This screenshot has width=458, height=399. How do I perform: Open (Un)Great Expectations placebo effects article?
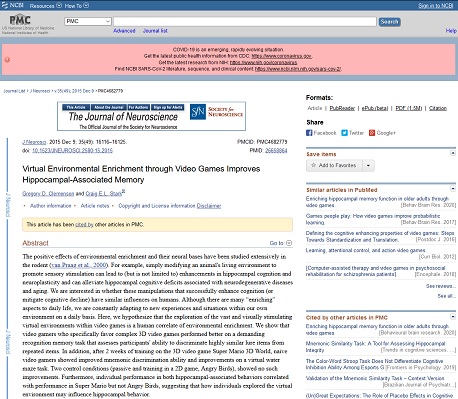[x=379, y=396]
